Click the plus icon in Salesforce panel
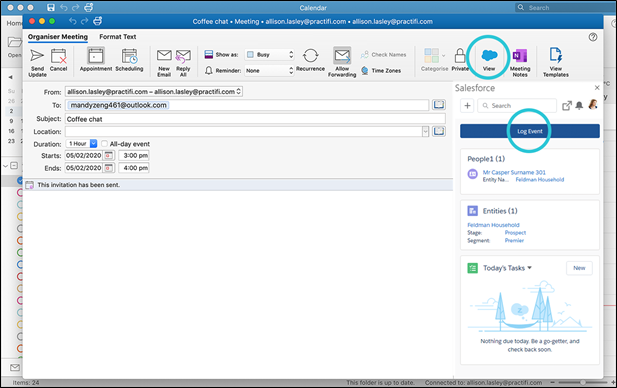This screenshot has width=617, height=388. click(467, 105)
